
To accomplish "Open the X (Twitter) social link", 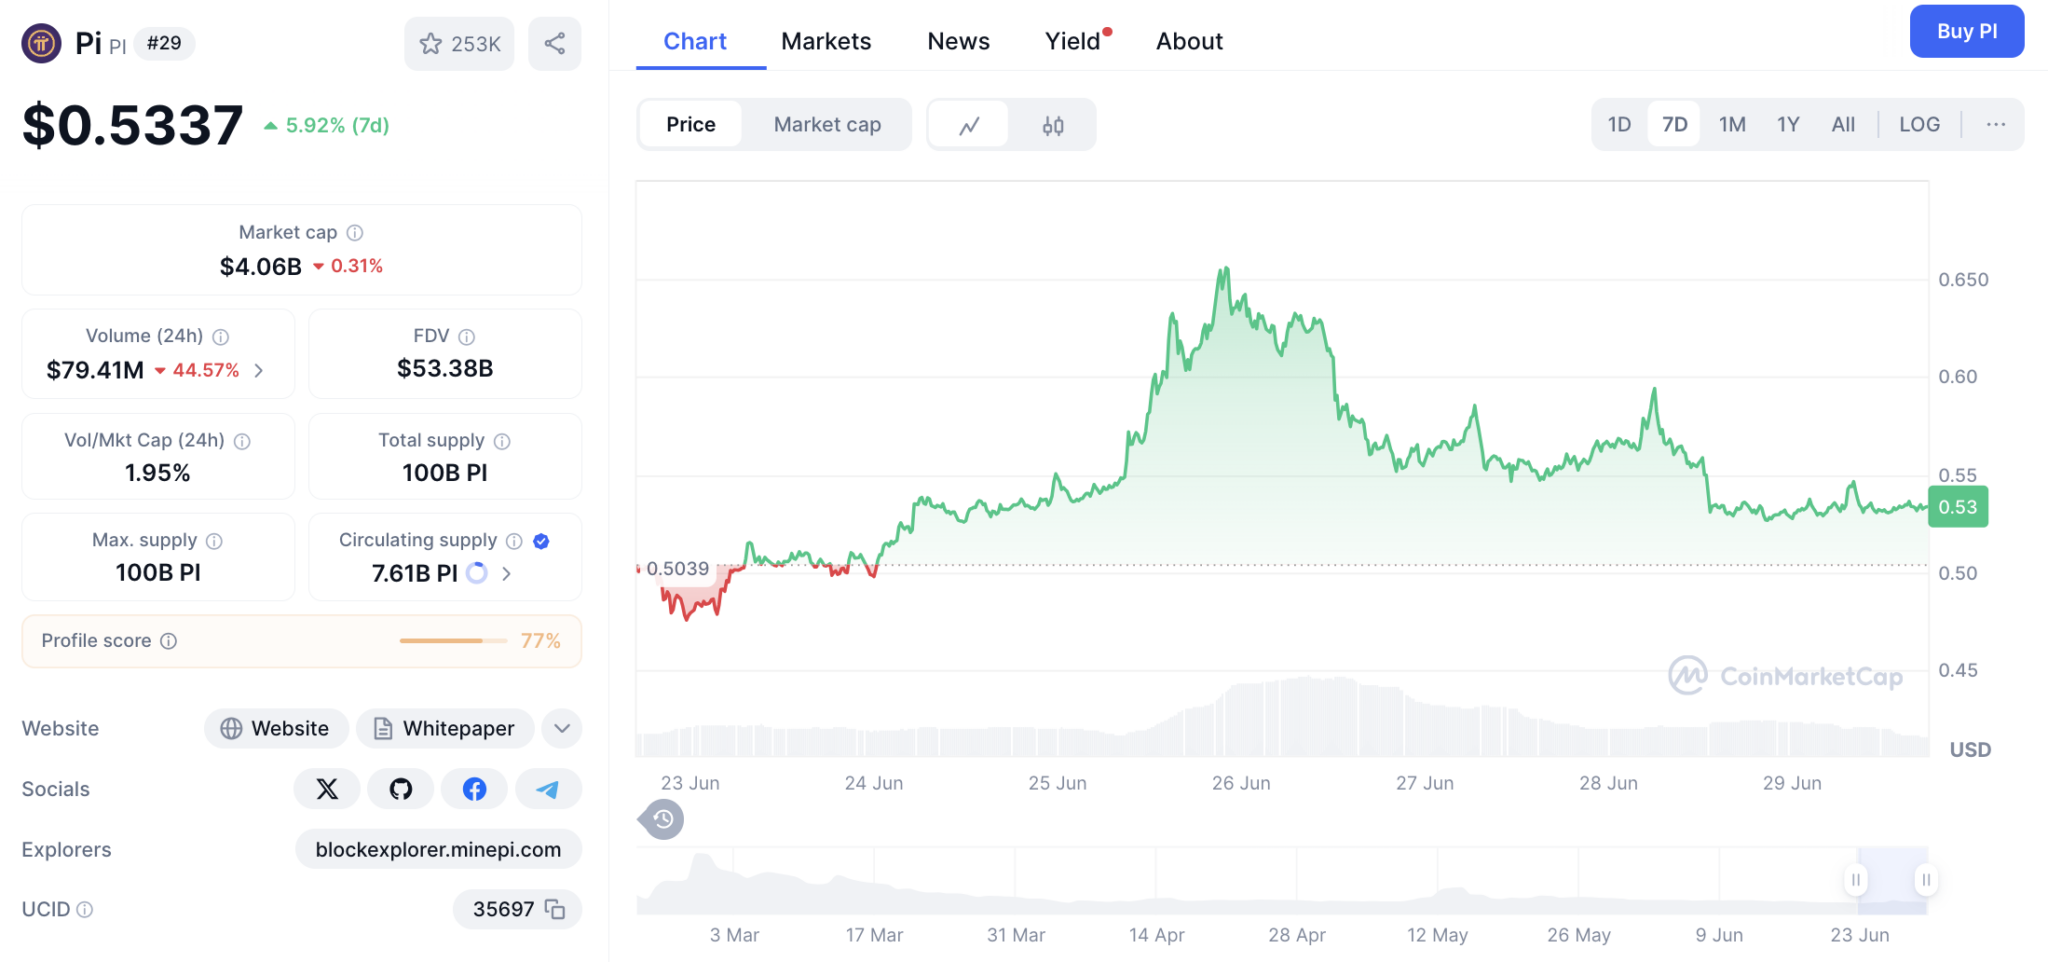I will click(327, 789).
